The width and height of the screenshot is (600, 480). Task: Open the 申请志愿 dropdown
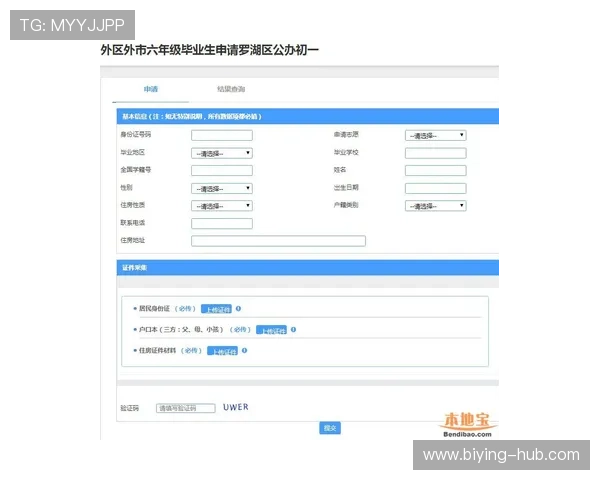pyautogui.click(x=435, y=135)
